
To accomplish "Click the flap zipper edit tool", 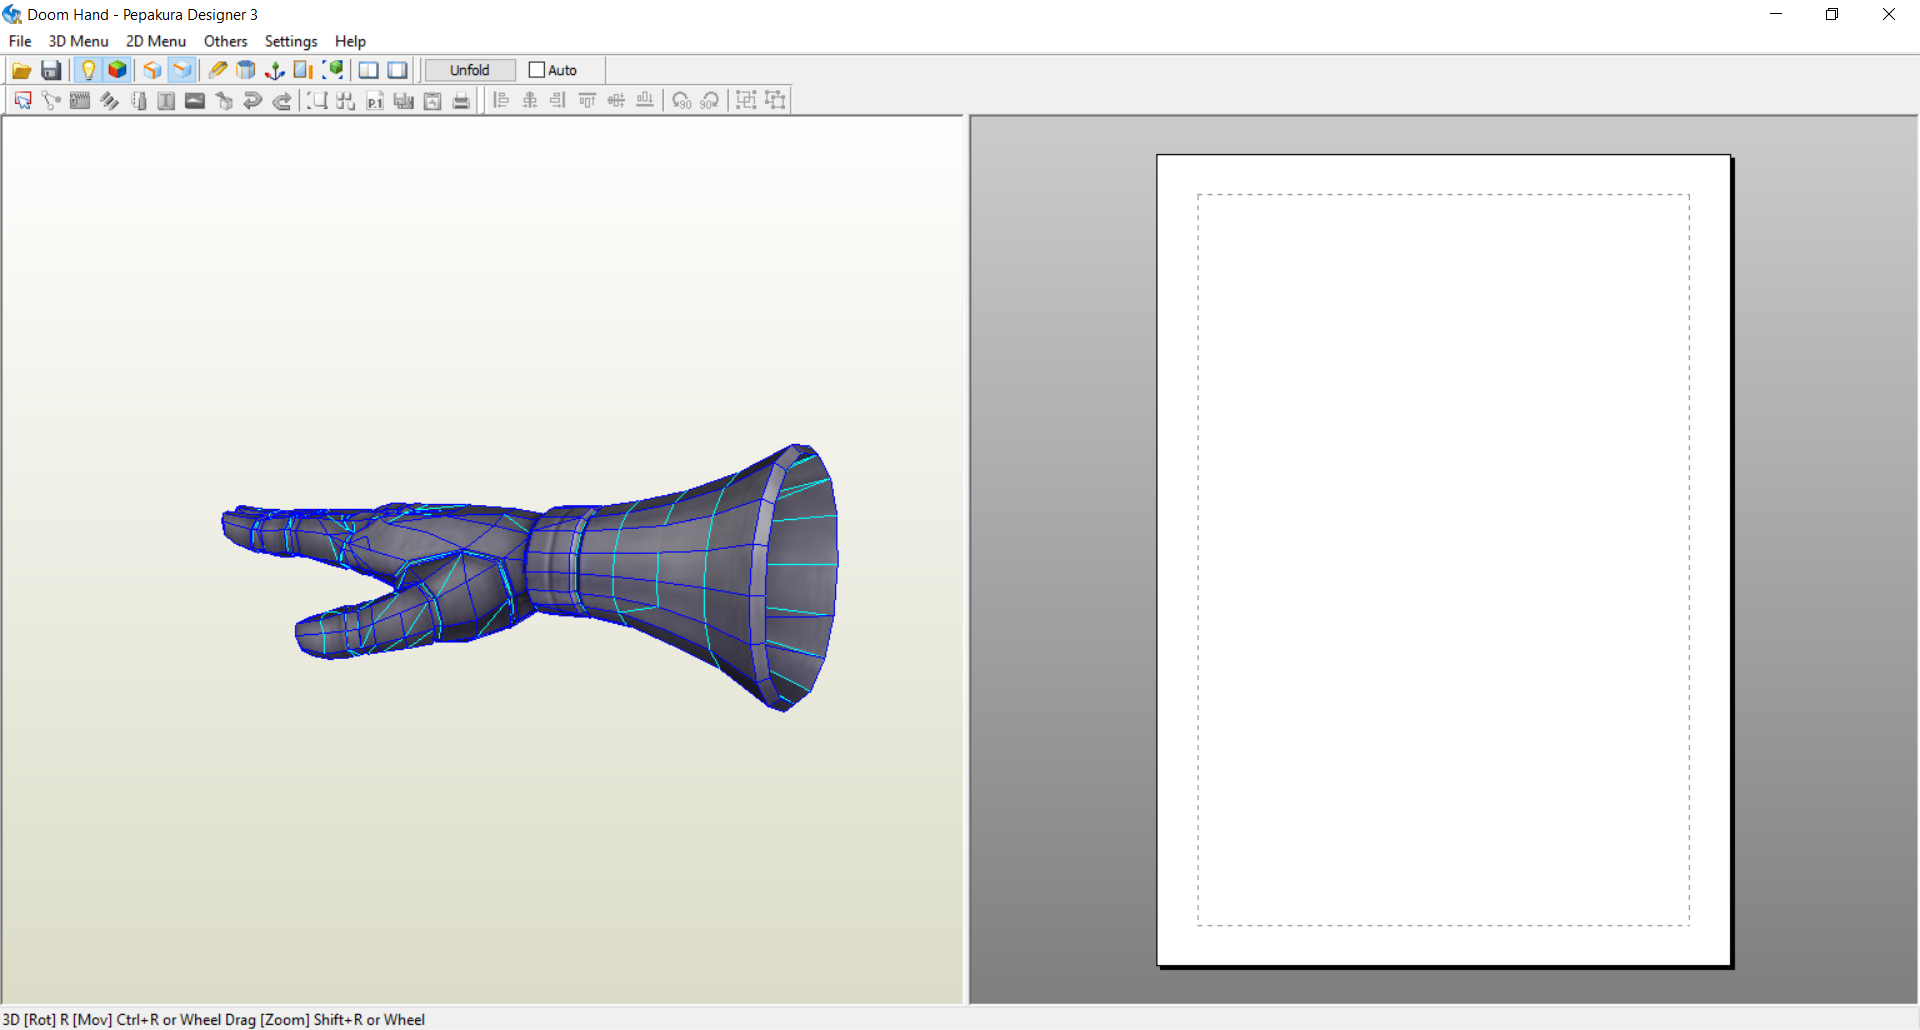I will (x=80, y=100).
